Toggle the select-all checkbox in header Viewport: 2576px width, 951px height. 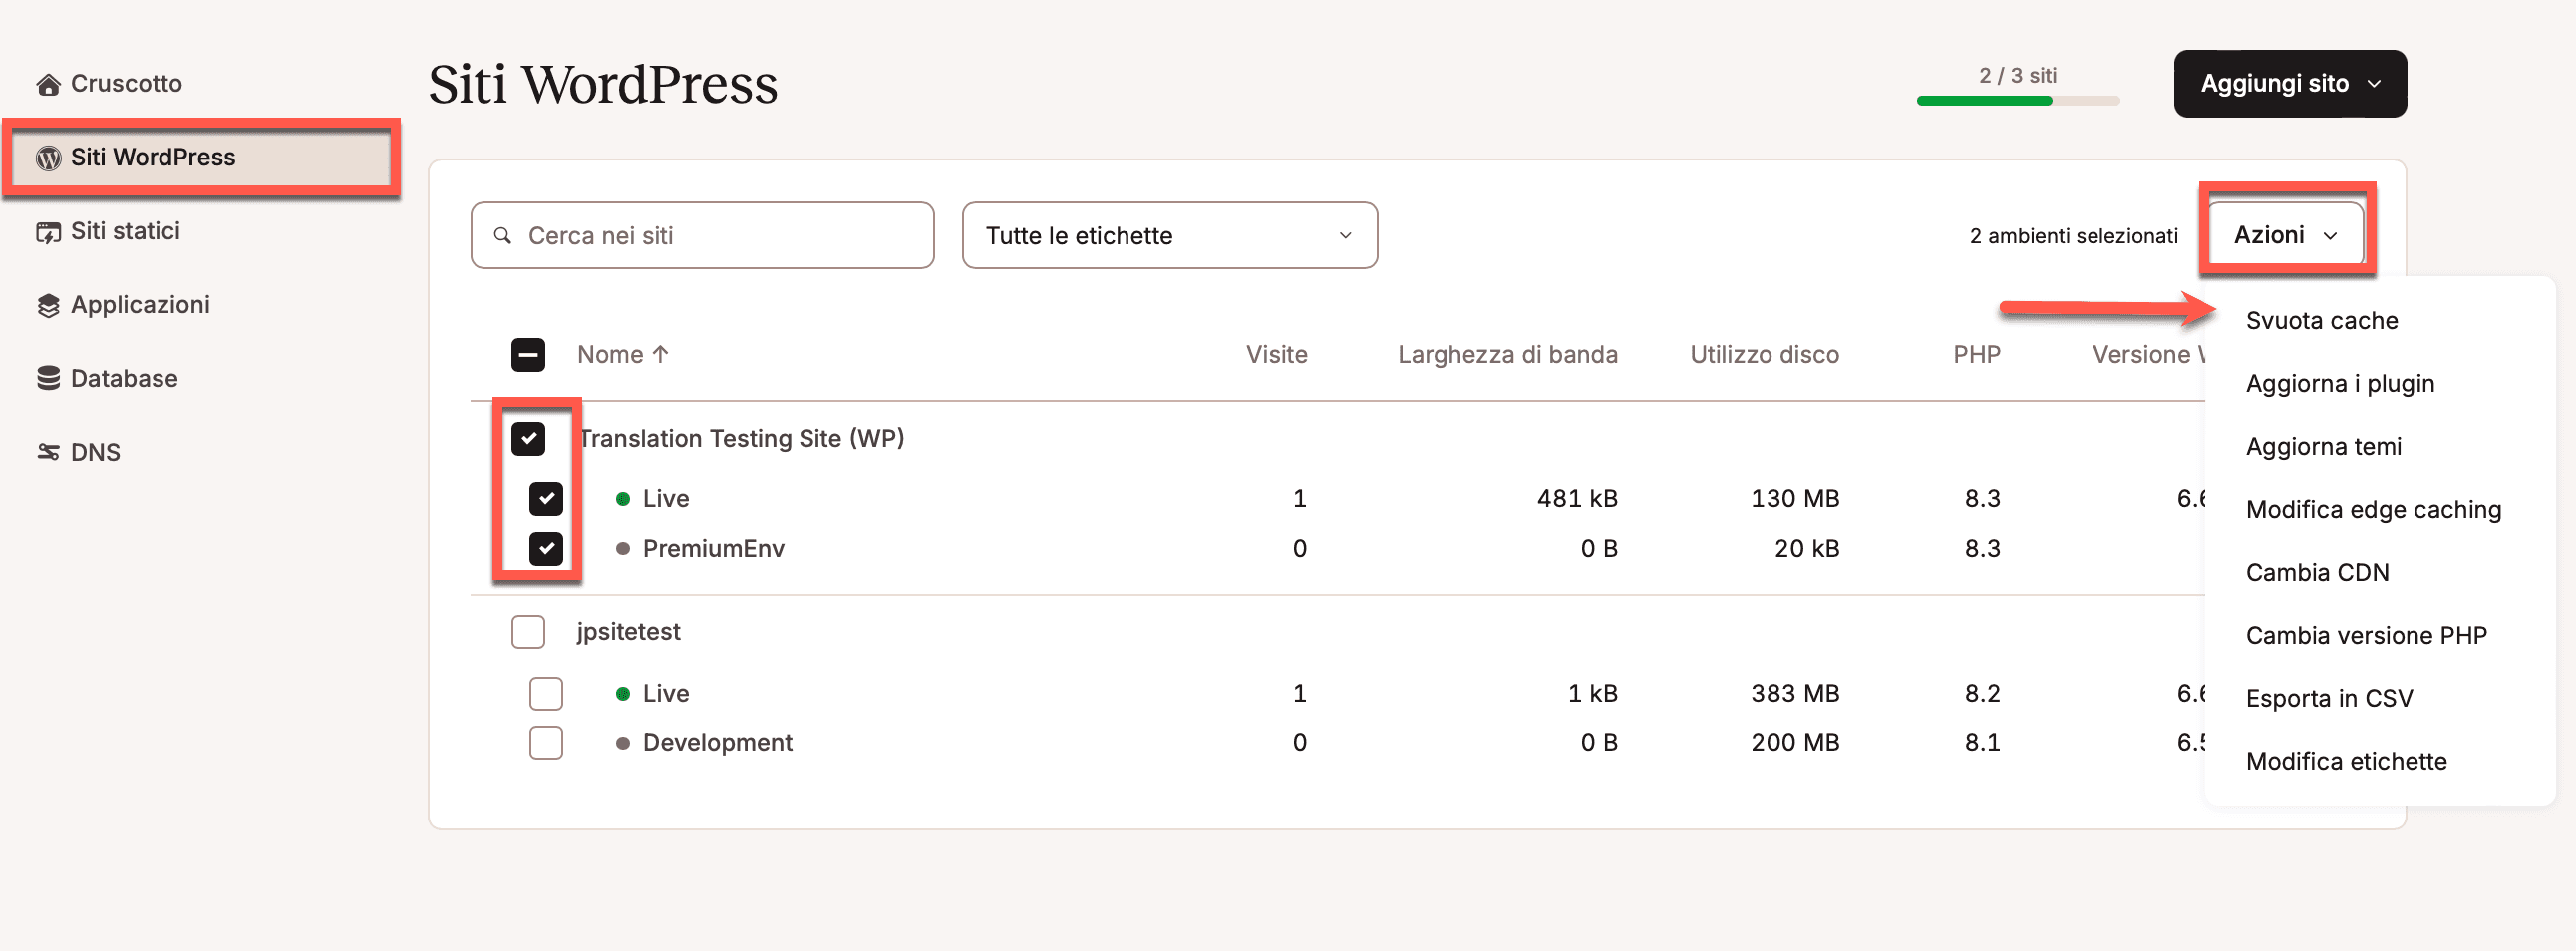coord(528,355)
